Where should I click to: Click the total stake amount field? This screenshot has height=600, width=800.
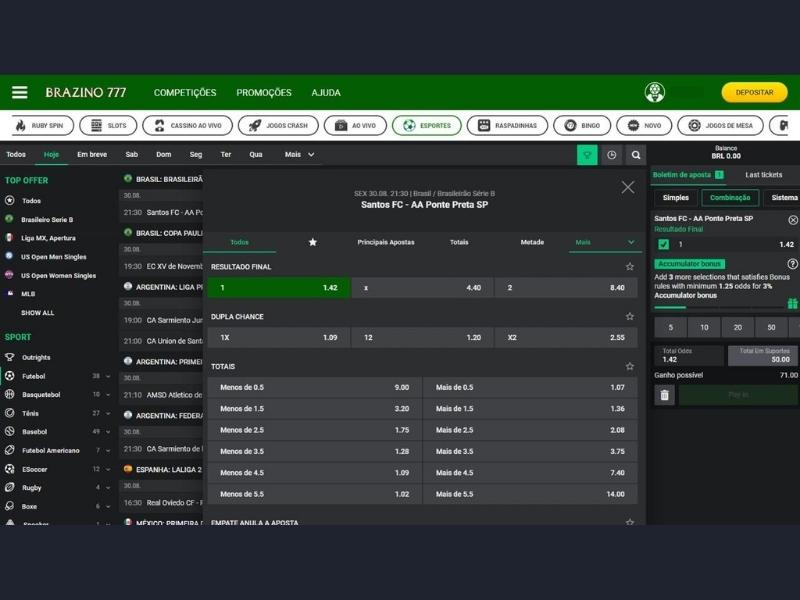tap(763, 355)
